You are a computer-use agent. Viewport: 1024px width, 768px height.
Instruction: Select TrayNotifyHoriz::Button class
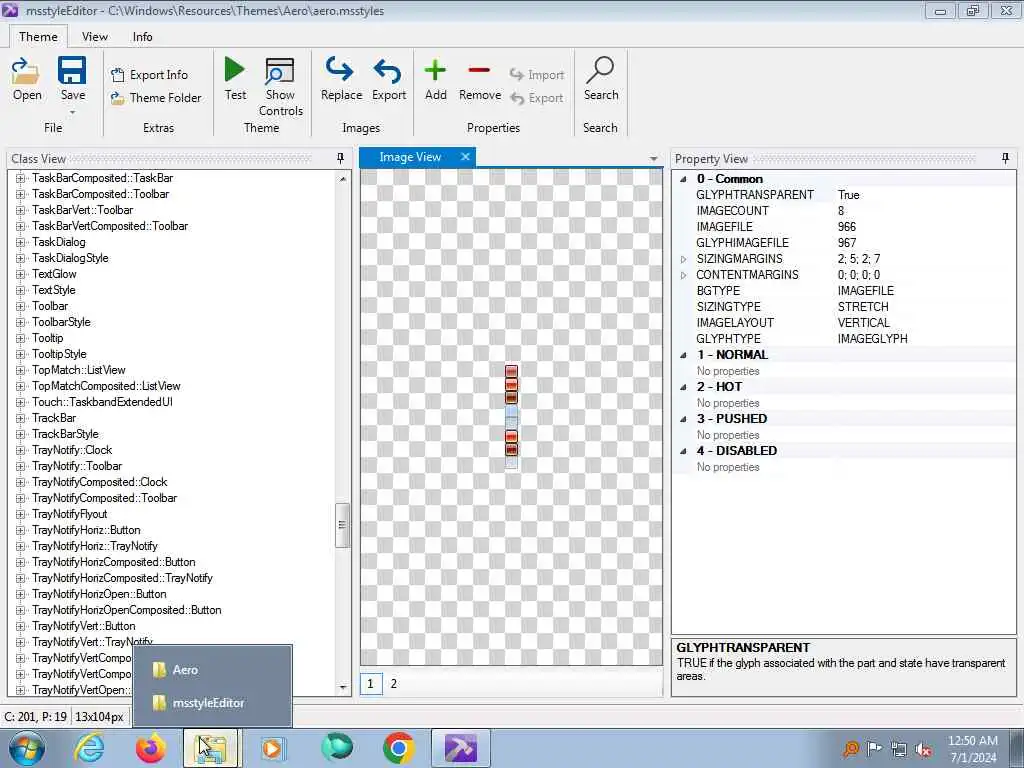(x=86, y=530)
